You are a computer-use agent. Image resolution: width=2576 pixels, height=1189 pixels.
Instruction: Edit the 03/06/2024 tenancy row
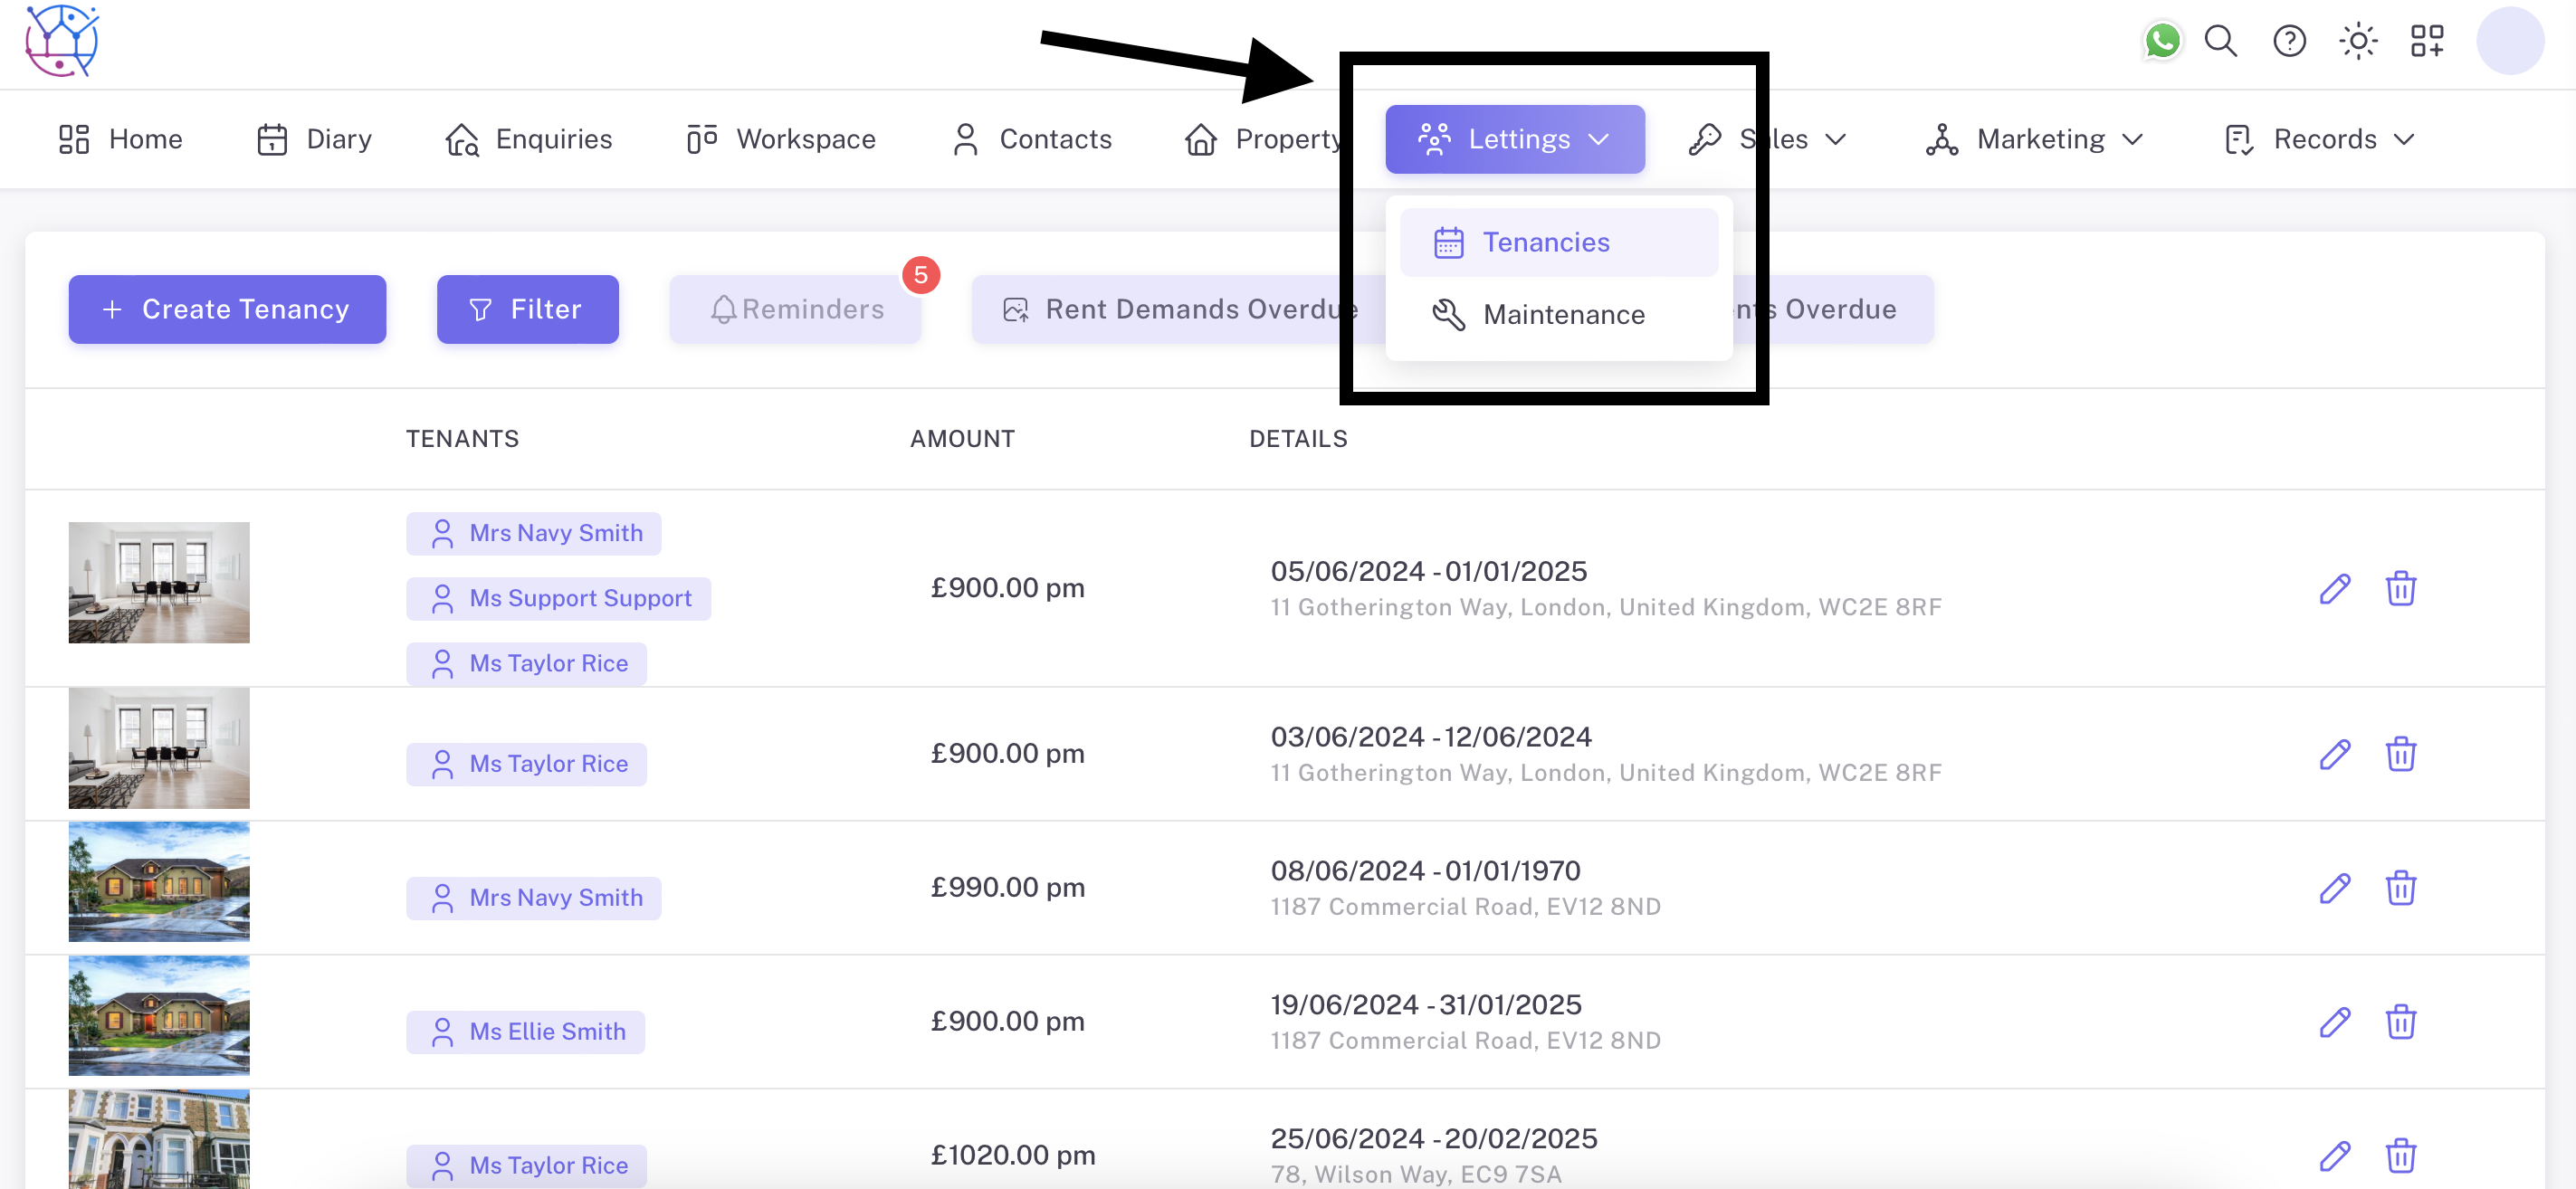(x=2334, y=754)
